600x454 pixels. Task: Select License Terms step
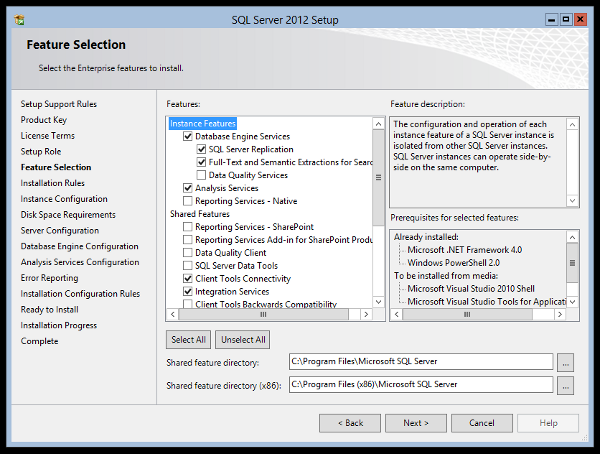[48, 136]
